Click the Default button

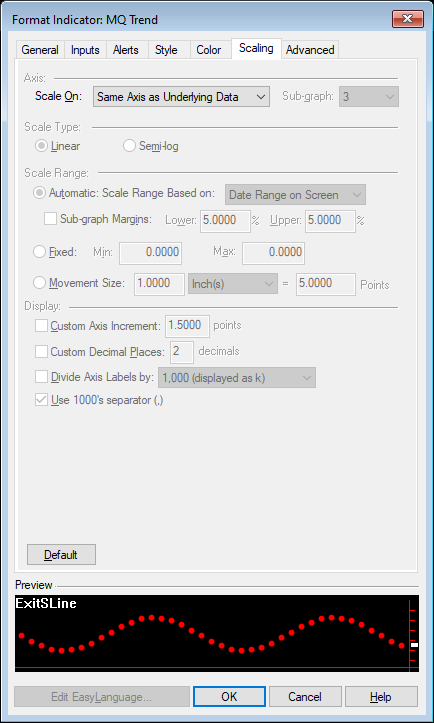pos(61,555)
